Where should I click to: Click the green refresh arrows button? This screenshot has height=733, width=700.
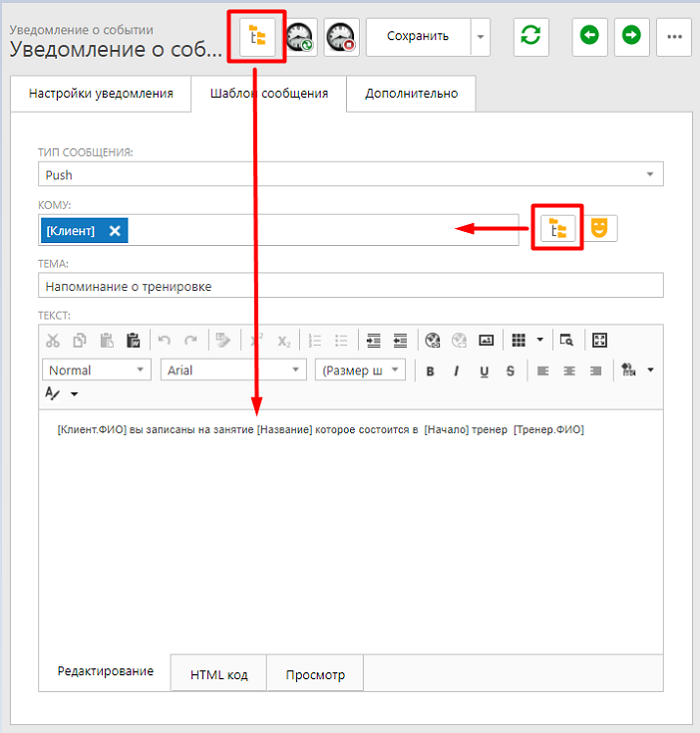pyautogui.click(x=531, y=37)
